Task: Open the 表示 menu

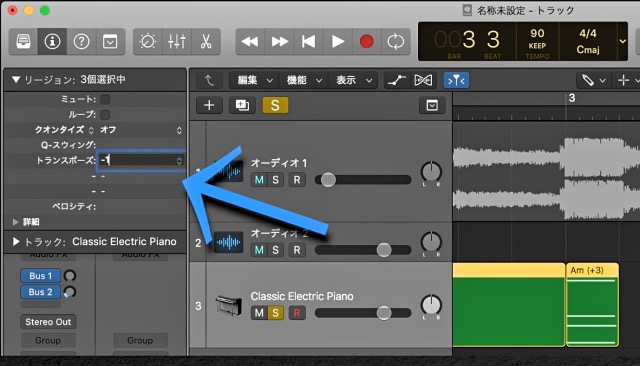Action: 352,80
